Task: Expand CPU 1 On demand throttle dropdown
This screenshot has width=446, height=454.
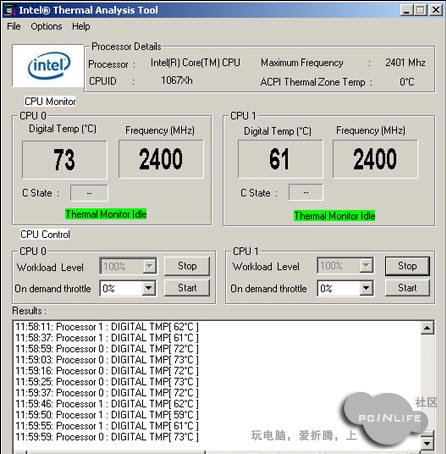Action: point(366,288)
